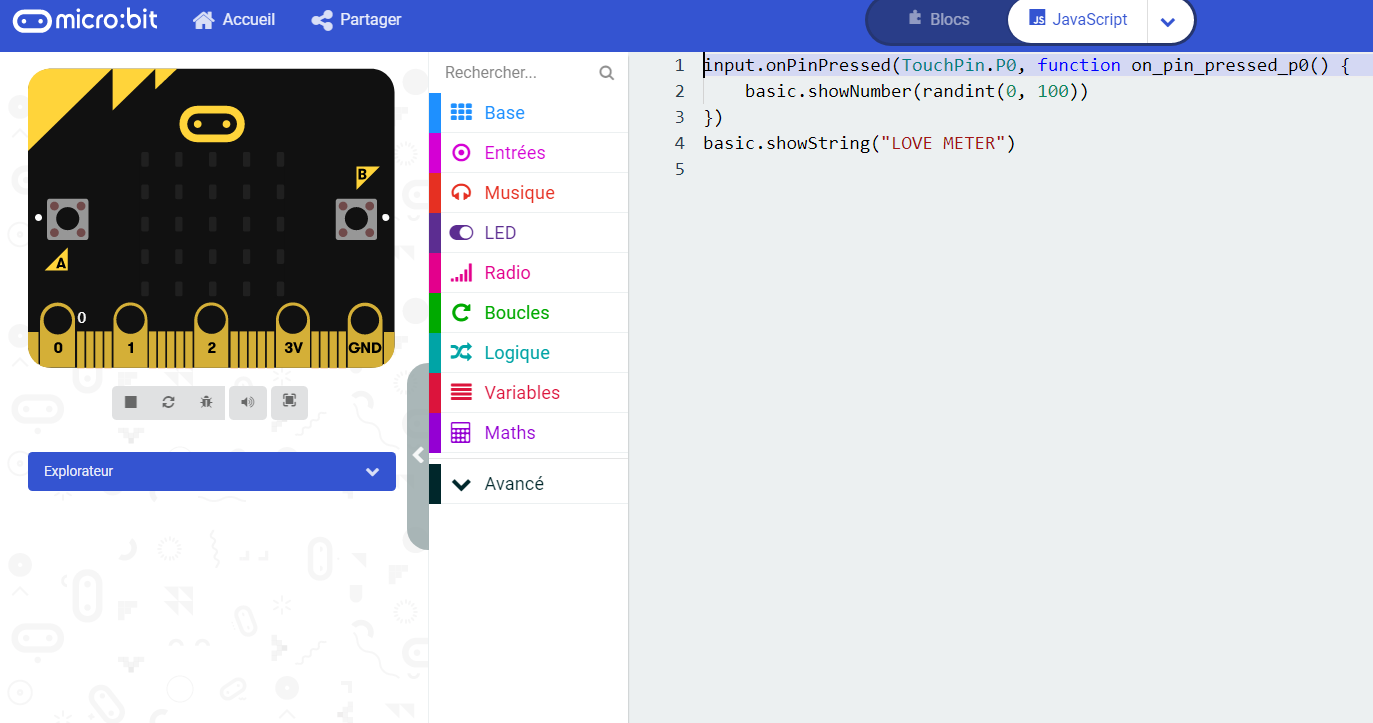Switch to the JavaScript tab
Image resolution: width=1373 pixels, height=723 pixels.
pos(1088,19)
